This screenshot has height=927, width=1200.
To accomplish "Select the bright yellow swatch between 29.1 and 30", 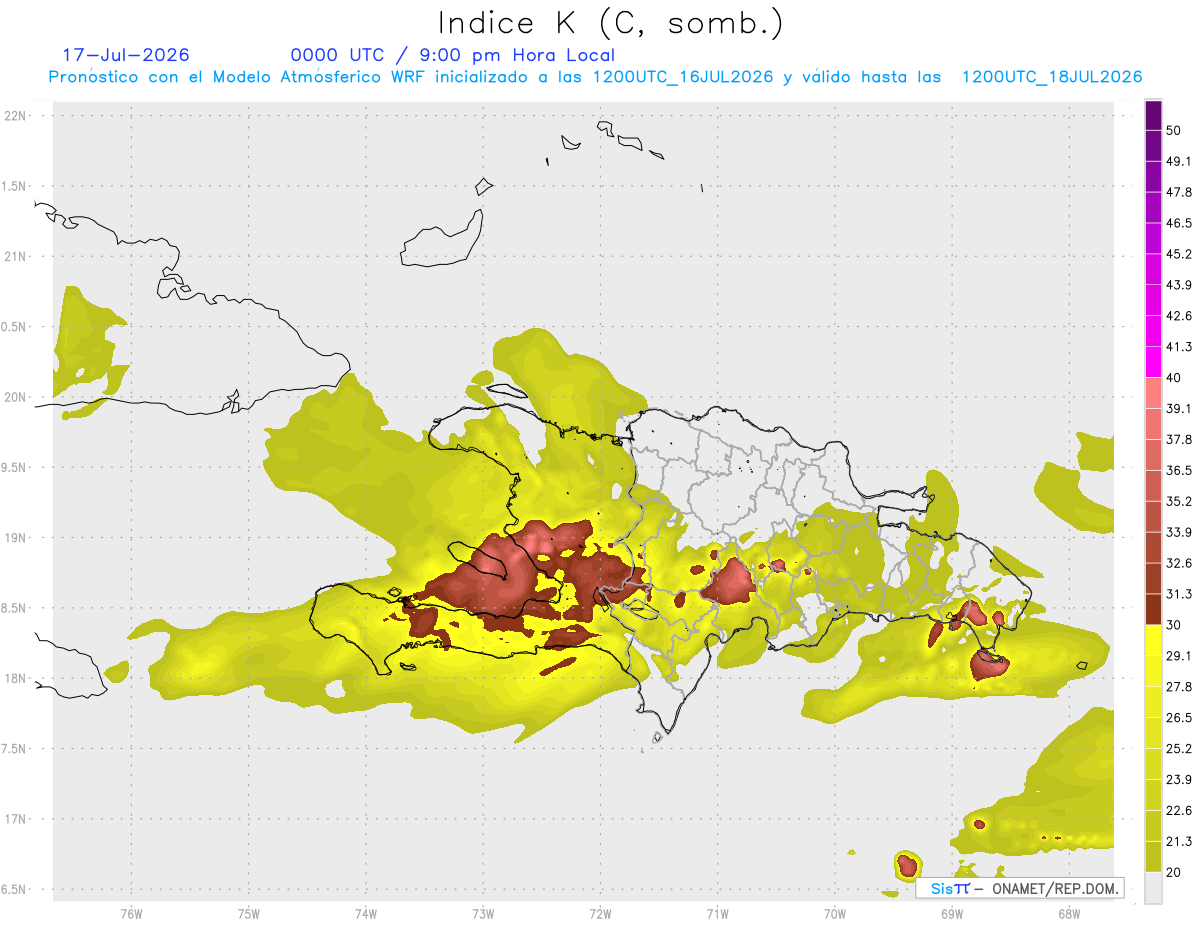I will coord(1153,640).
